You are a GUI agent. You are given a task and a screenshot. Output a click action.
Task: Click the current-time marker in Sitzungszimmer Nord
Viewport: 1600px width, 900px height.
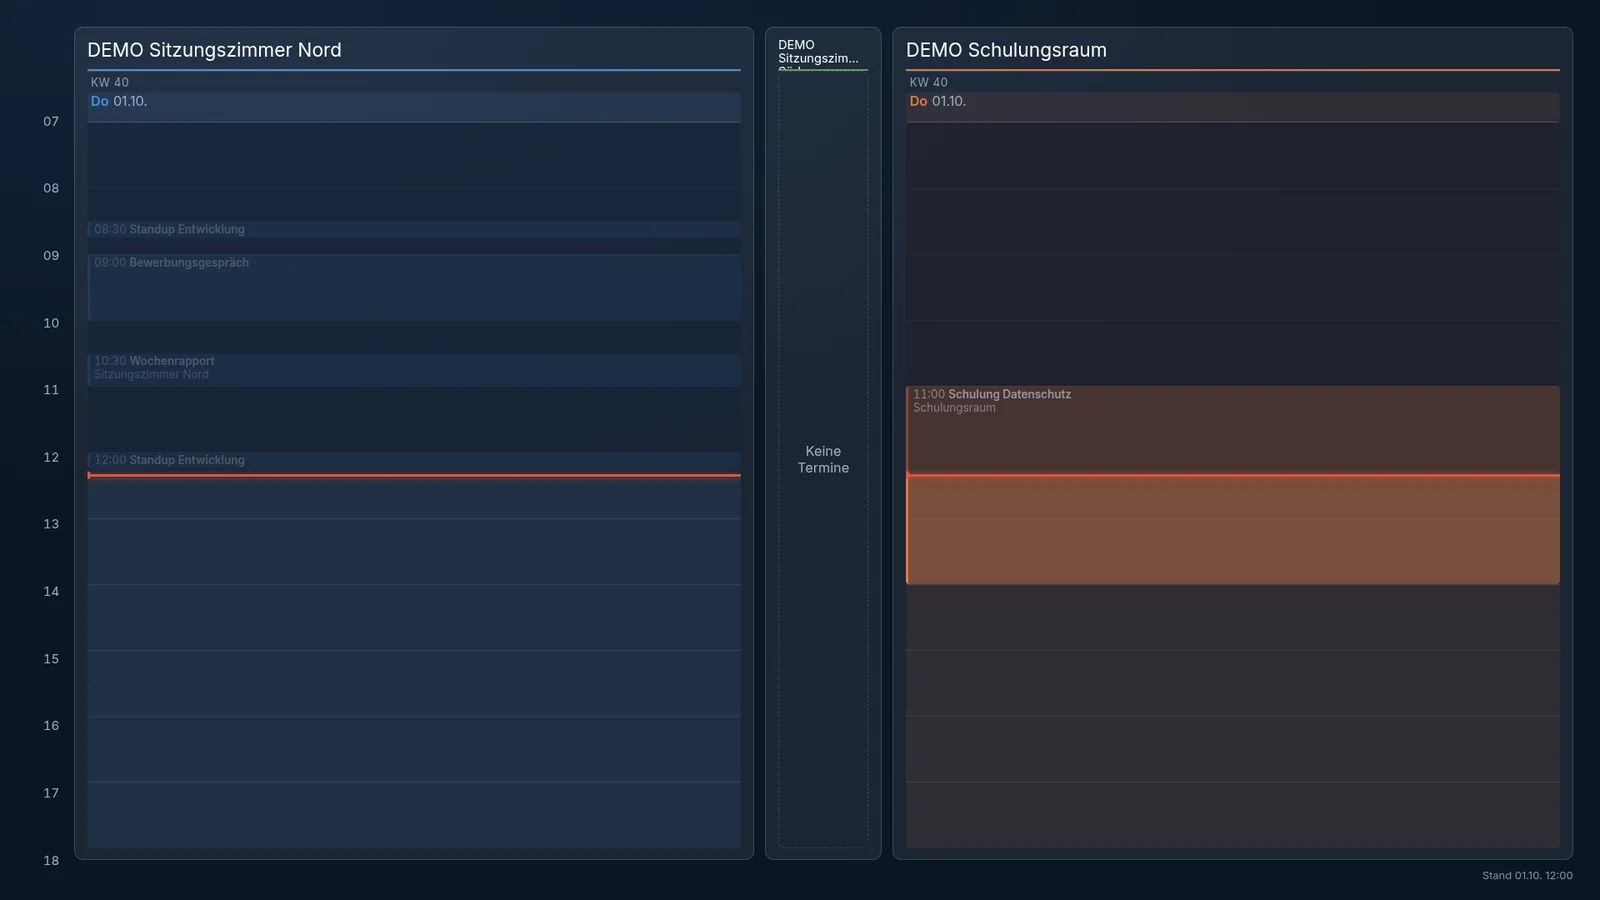[x=414, y=475]
